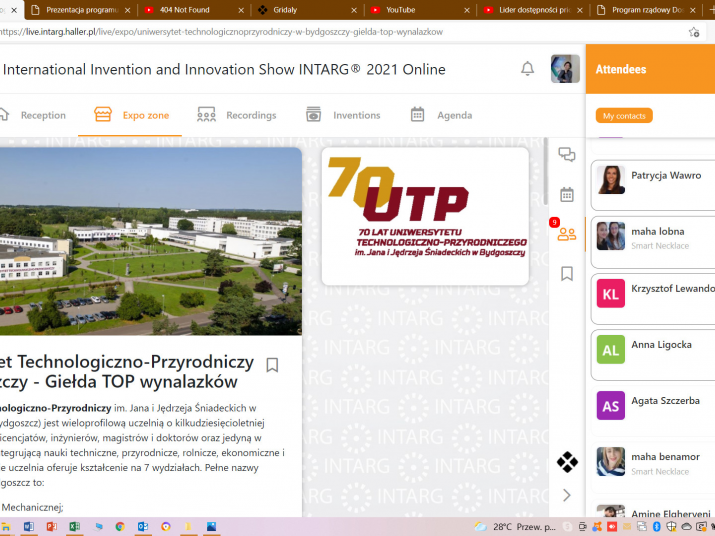Open the chat panel icon
The width and height of the screenshot is (715, 536).
pos(567,155)
